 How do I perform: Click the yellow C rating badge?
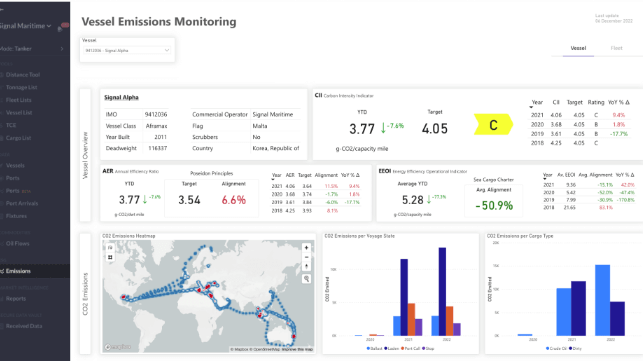coord(493,125)
